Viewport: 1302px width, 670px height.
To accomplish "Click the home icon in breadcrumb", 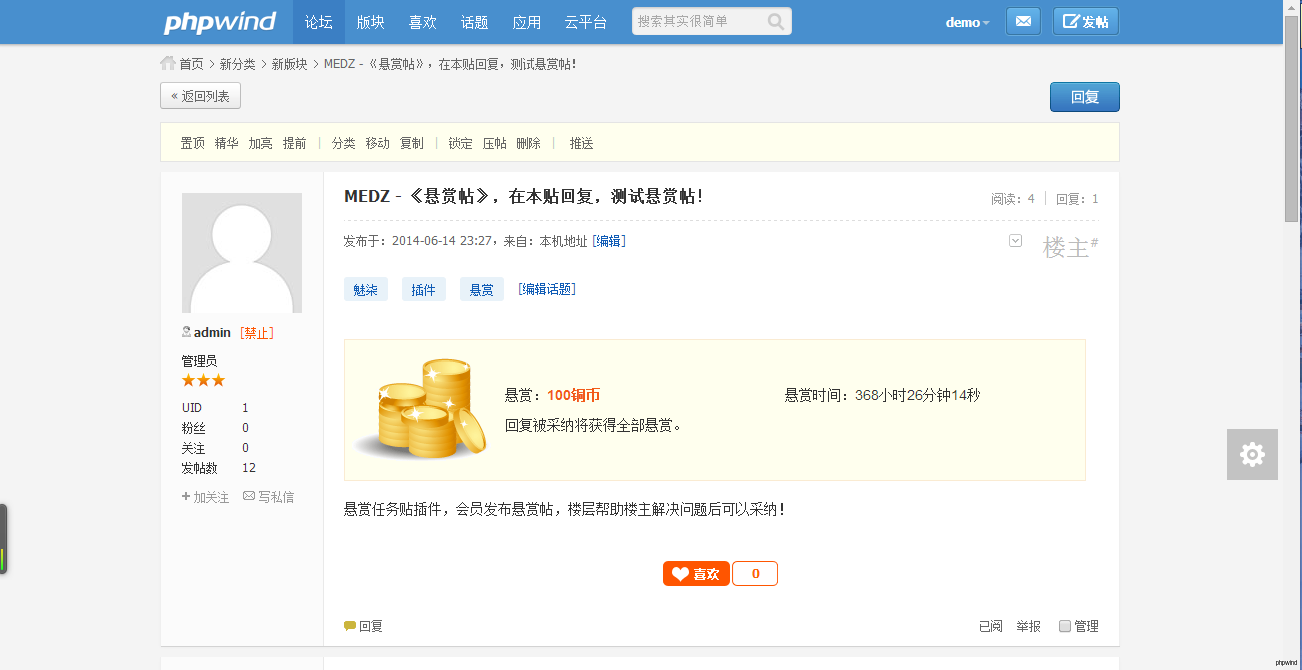I will tap(168, 63).
